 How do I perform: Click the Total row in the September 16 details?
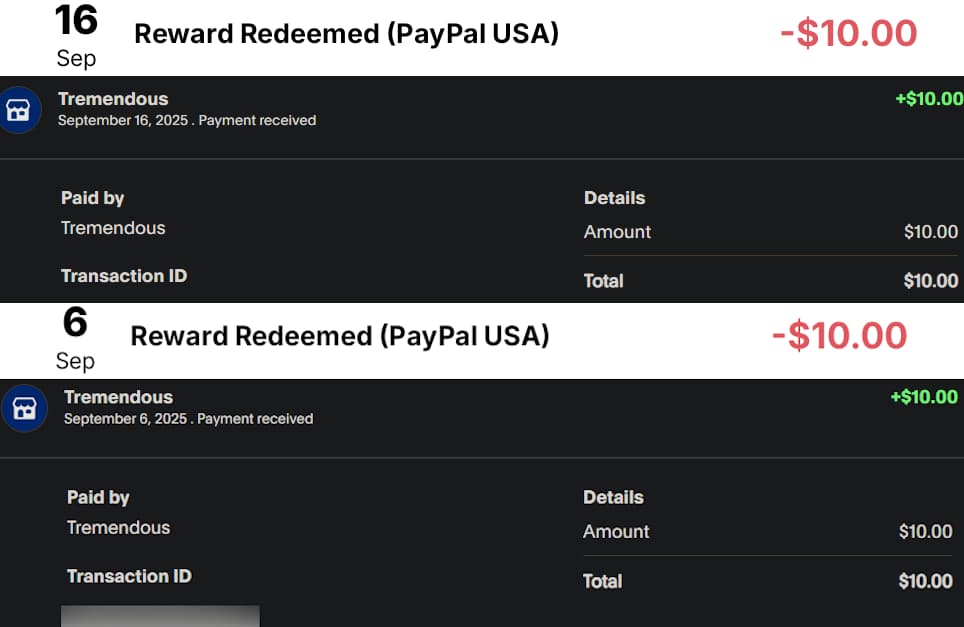770,281
